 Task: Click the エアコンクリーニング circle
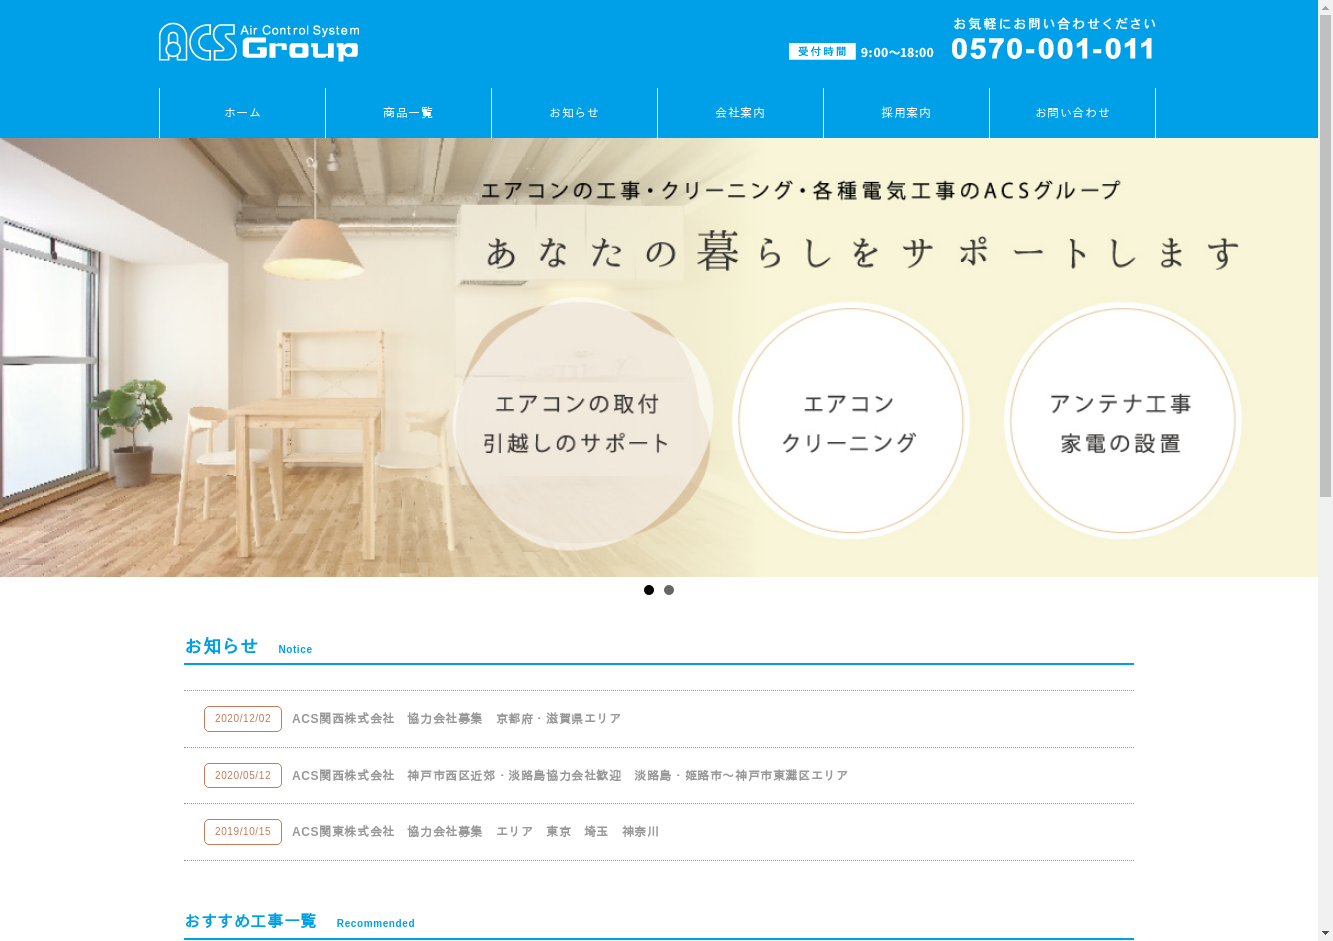click(851, 421)
